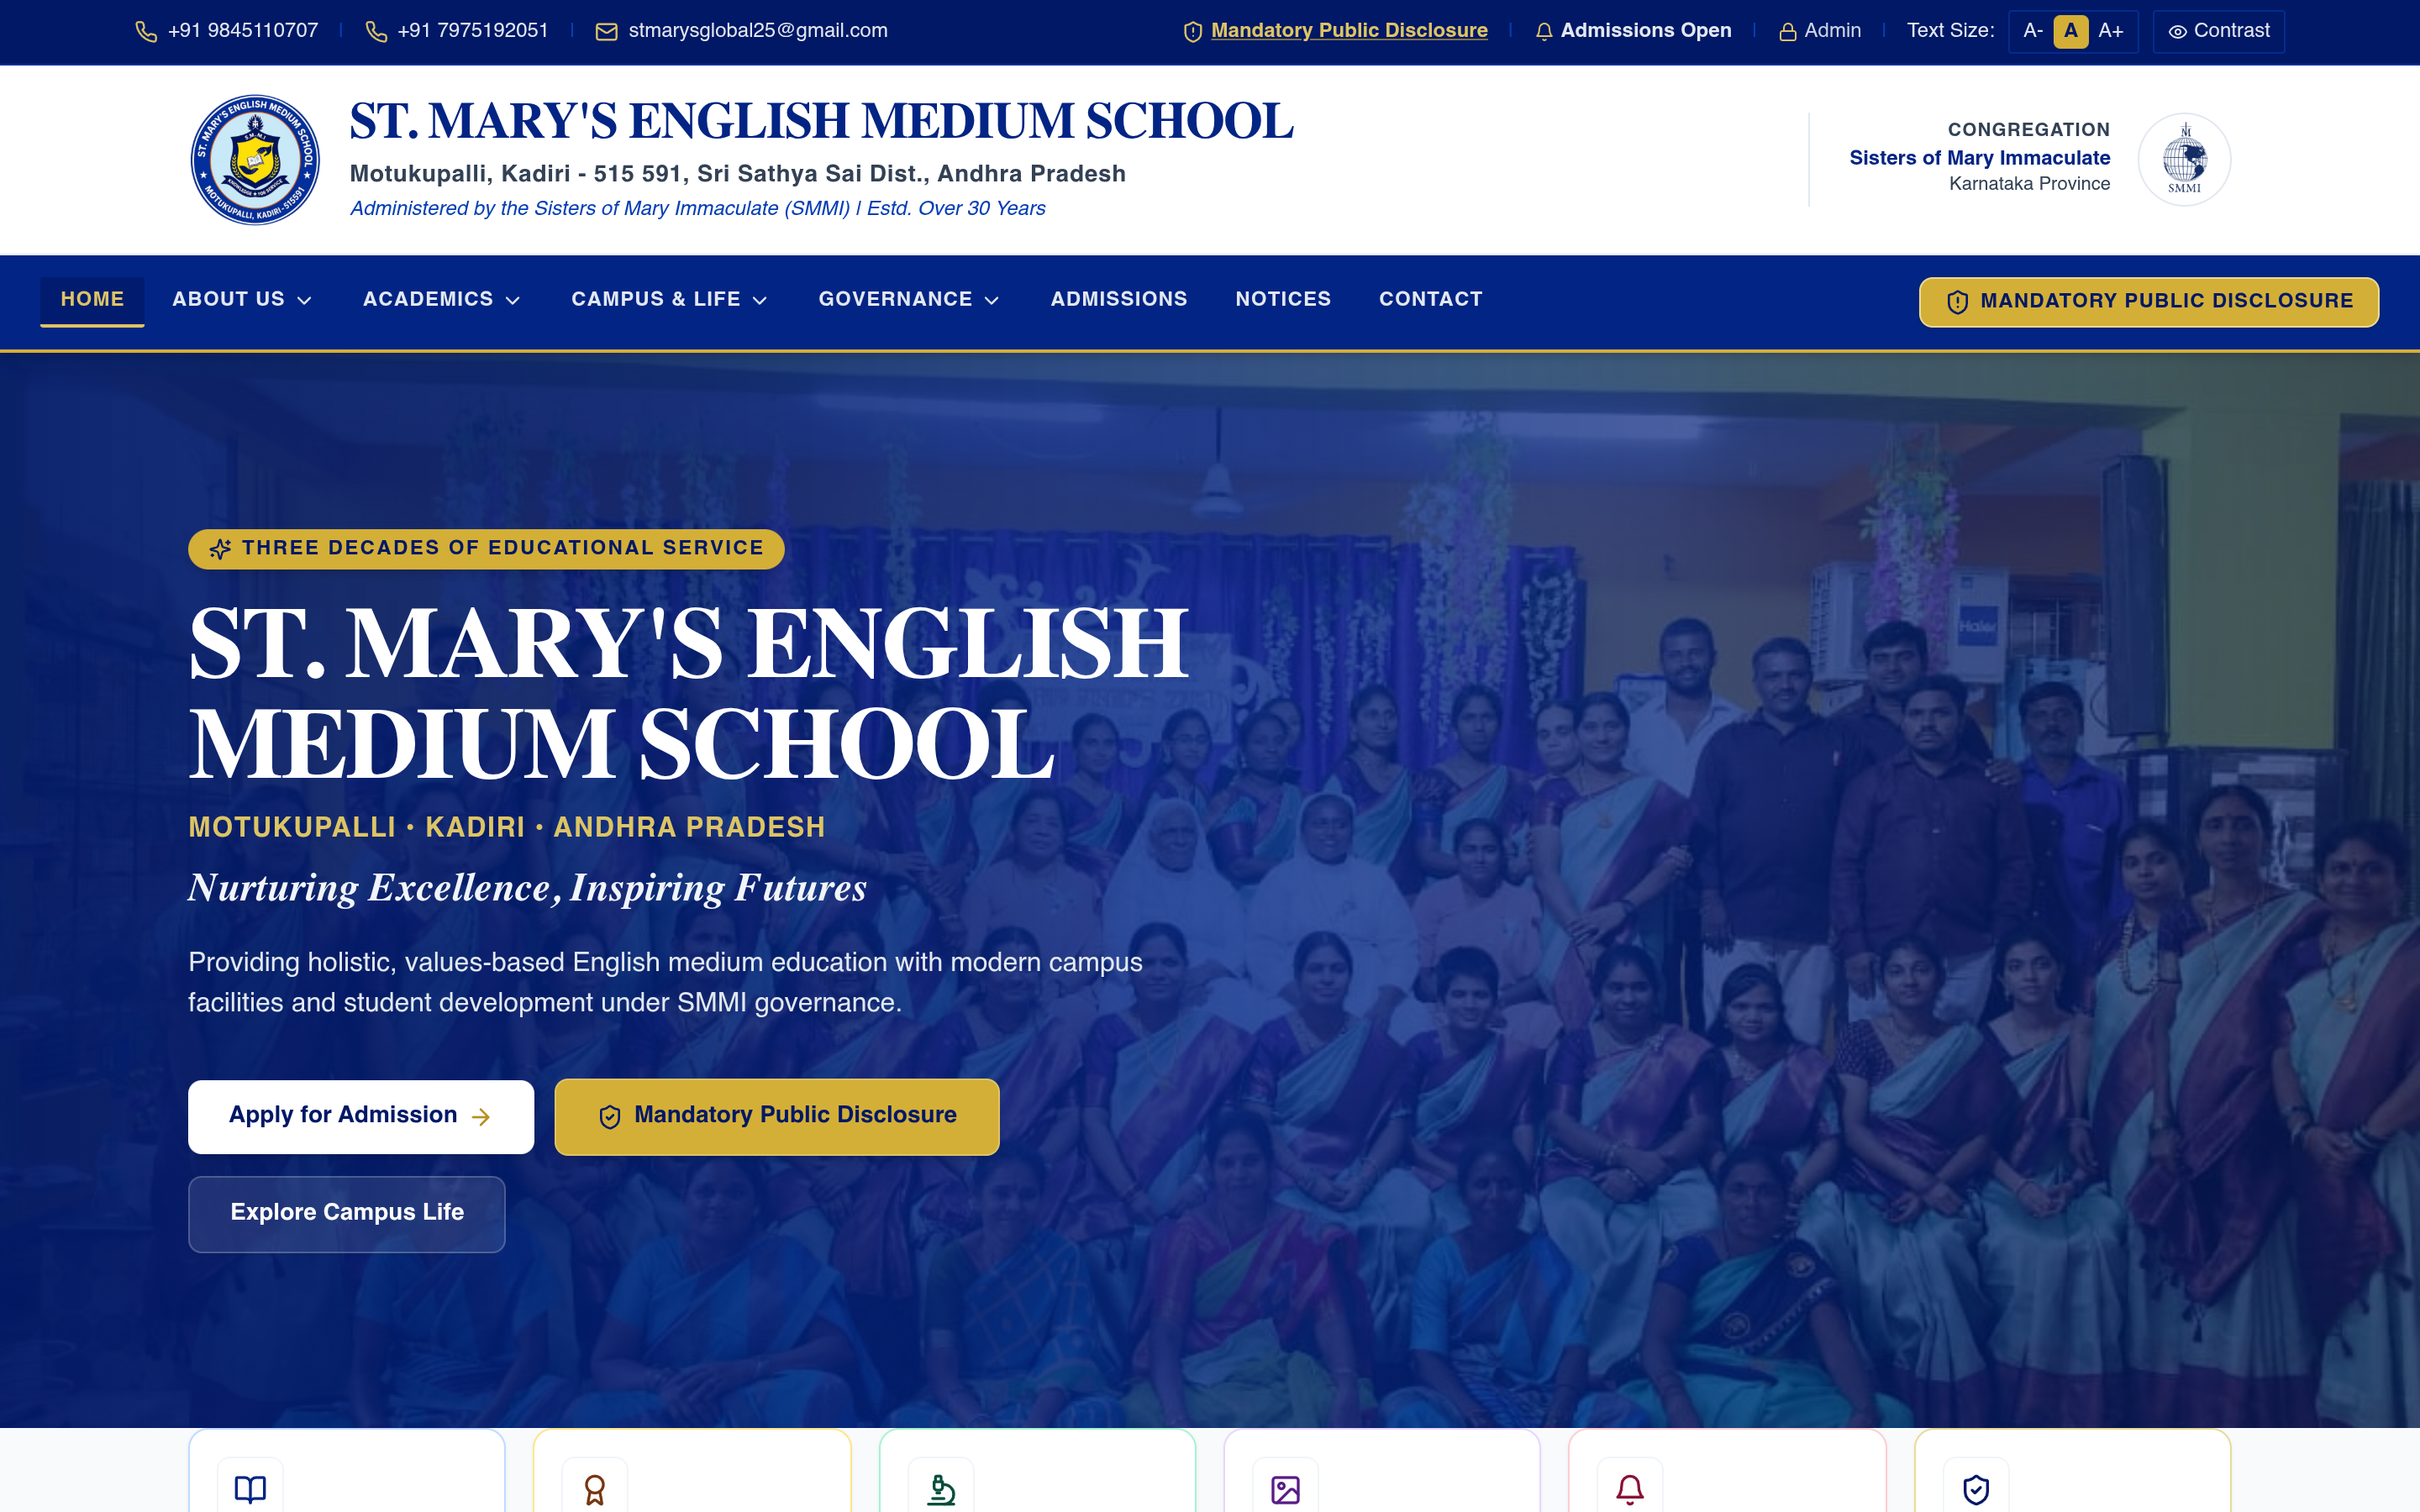The width and height of the screenshot is (2420, 1512).
Task: Click the Three Decades of Educational Service badge
Action: (486, 549)
